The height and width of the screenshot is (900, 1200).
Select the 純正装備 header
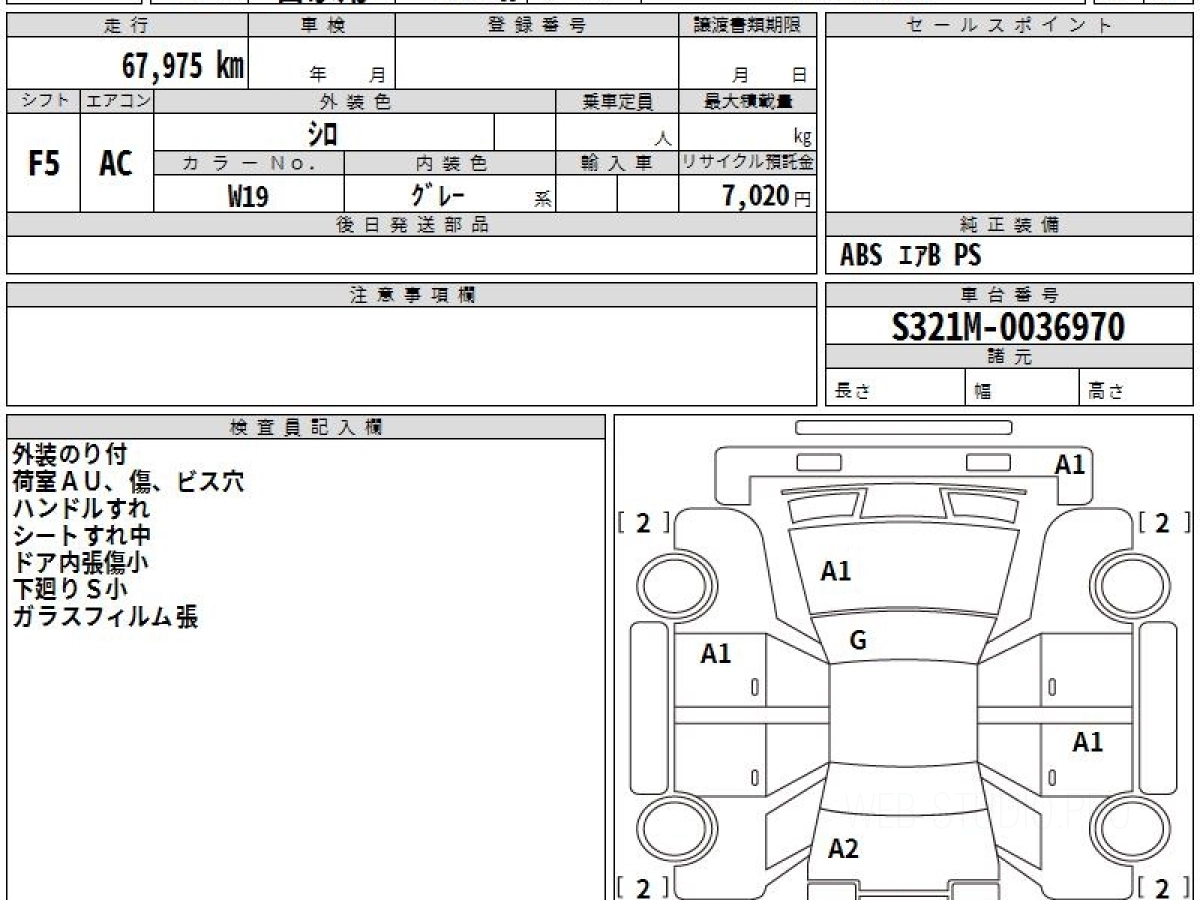[x=1009, y=225]
